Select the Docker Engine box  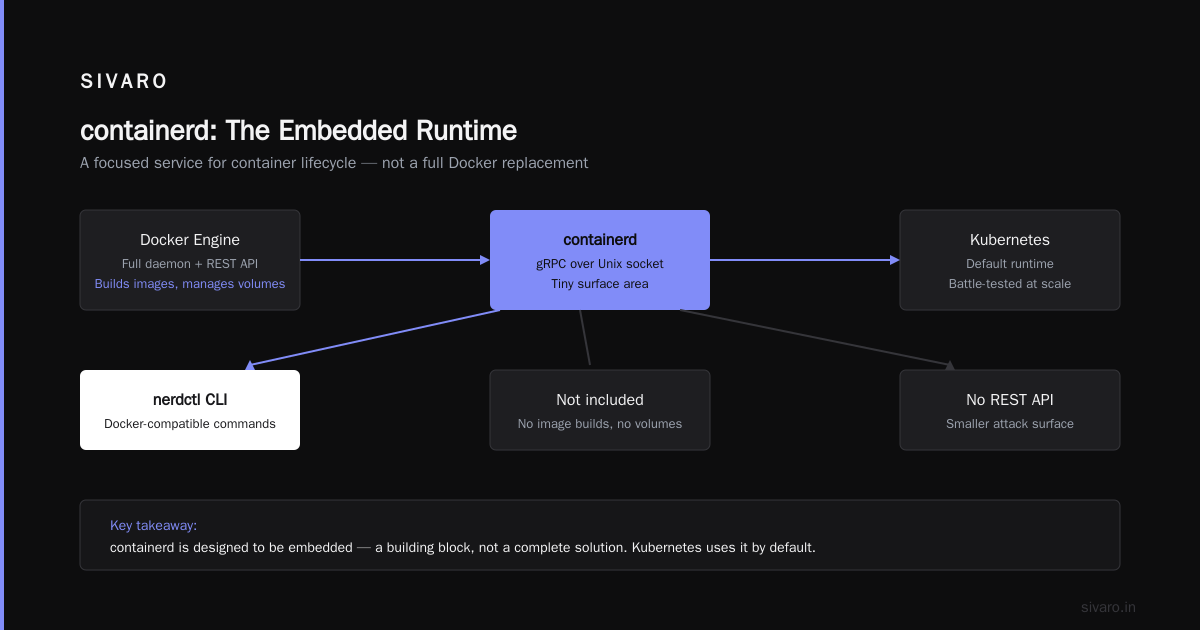[x=190, y=260]
